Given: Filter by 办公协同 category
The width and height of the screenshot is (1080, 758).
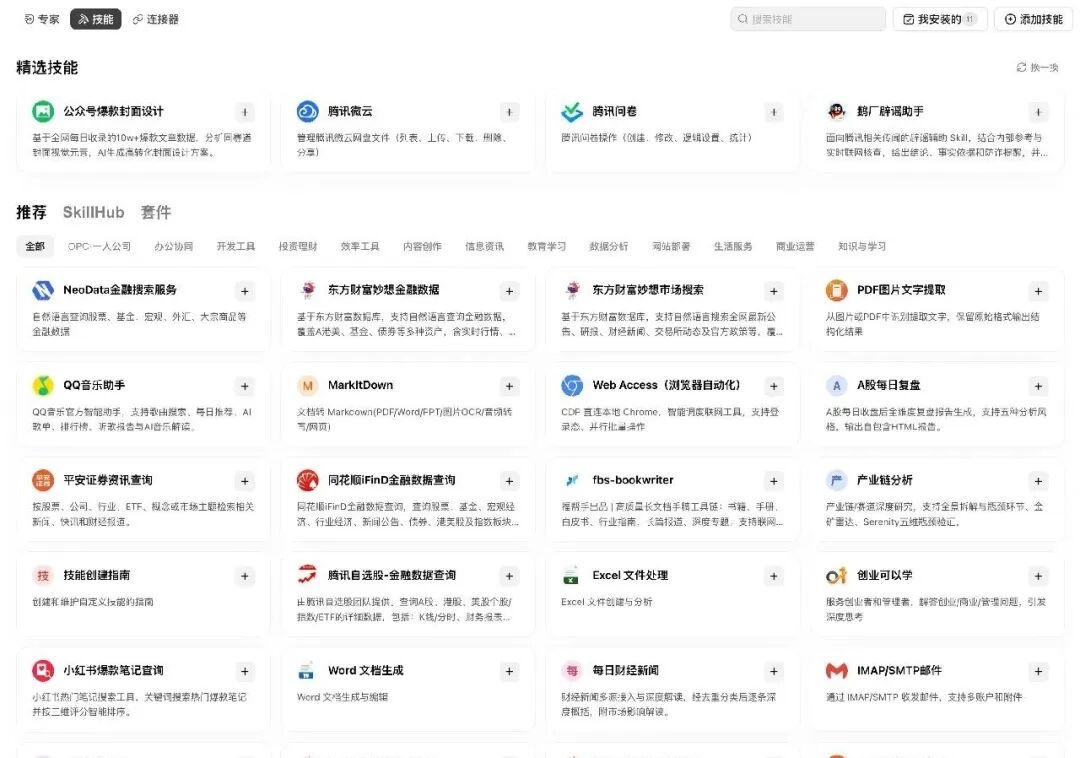Looking at the screenshot, I should tap(174, 246).
